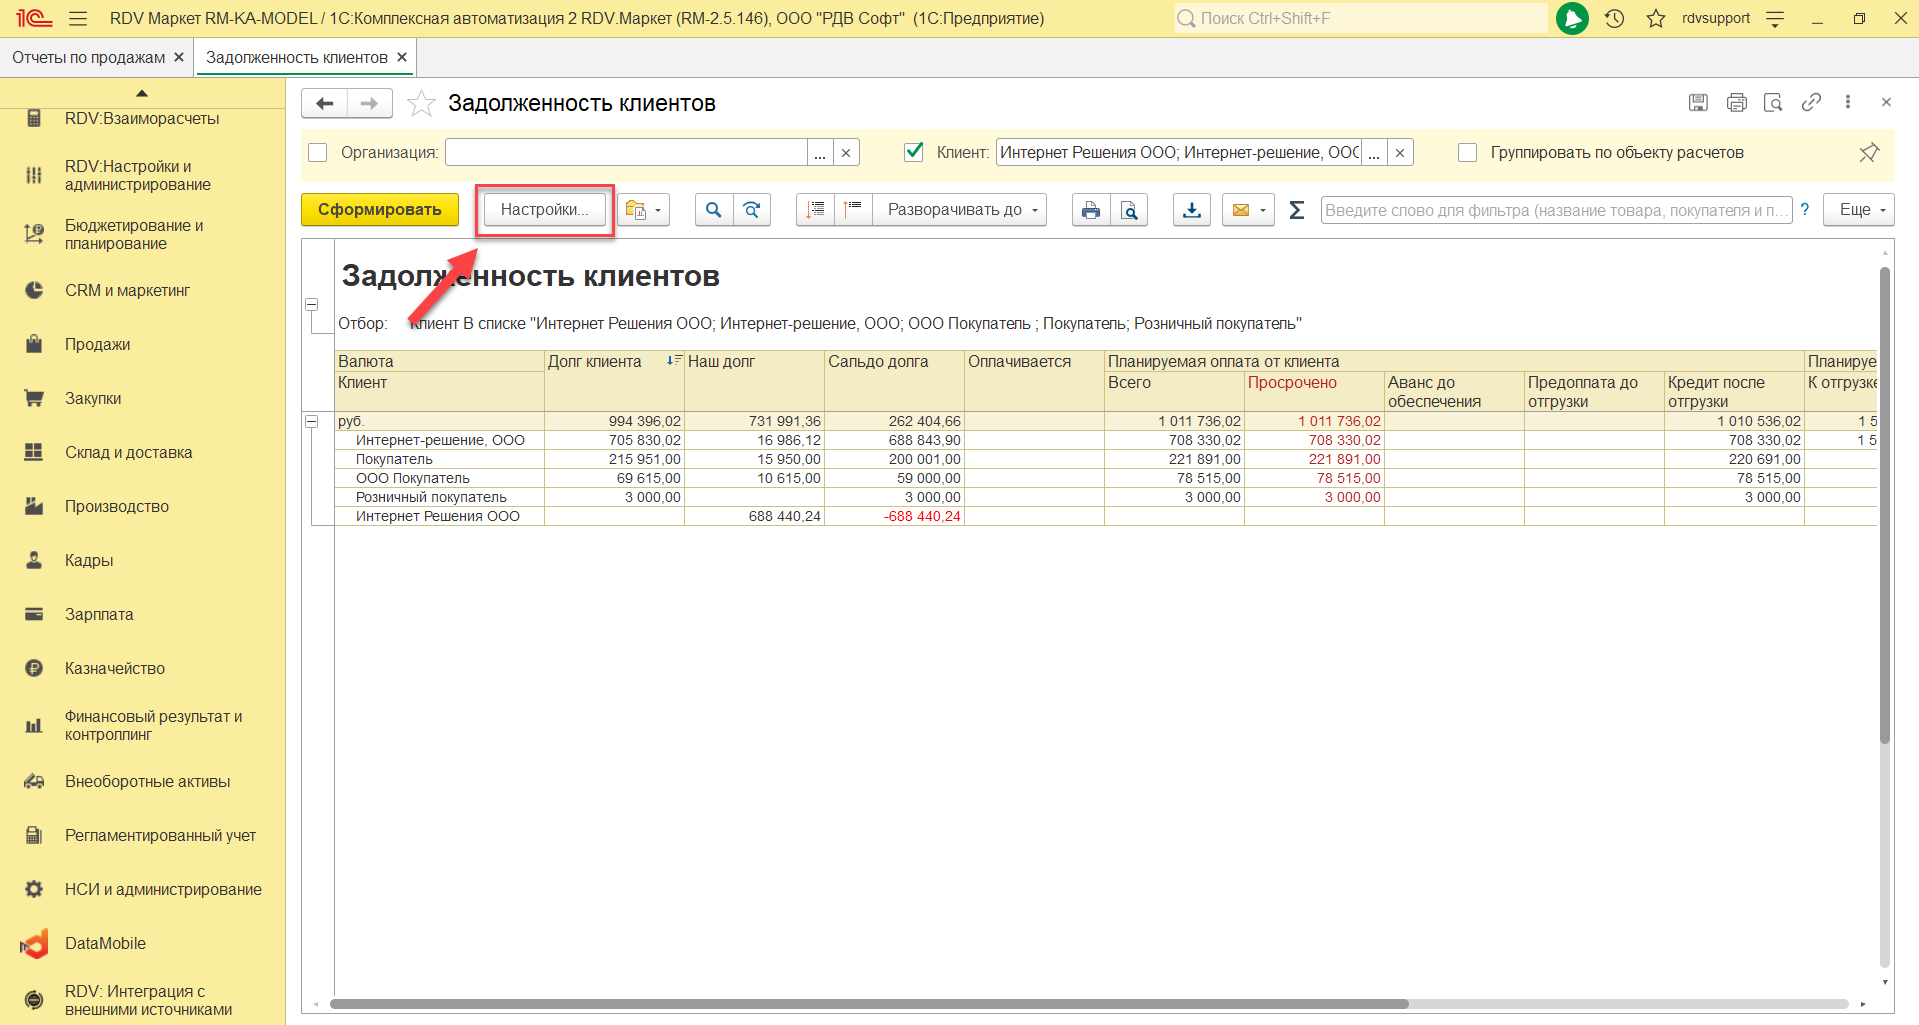Open the Настройки... button

click(x=544, y=210)
